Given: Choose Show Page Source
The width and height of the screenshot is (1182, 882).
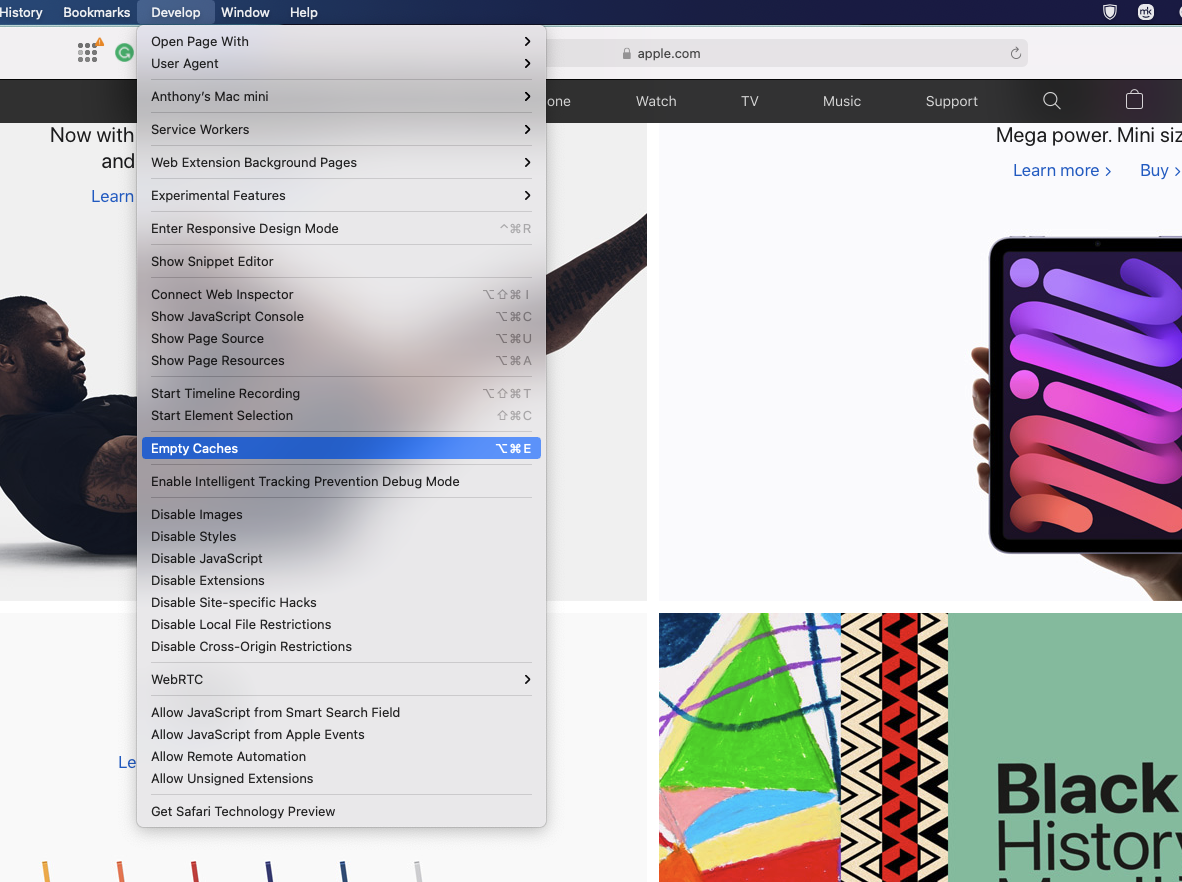Looking at the screenshot, I should click(341, 338).
